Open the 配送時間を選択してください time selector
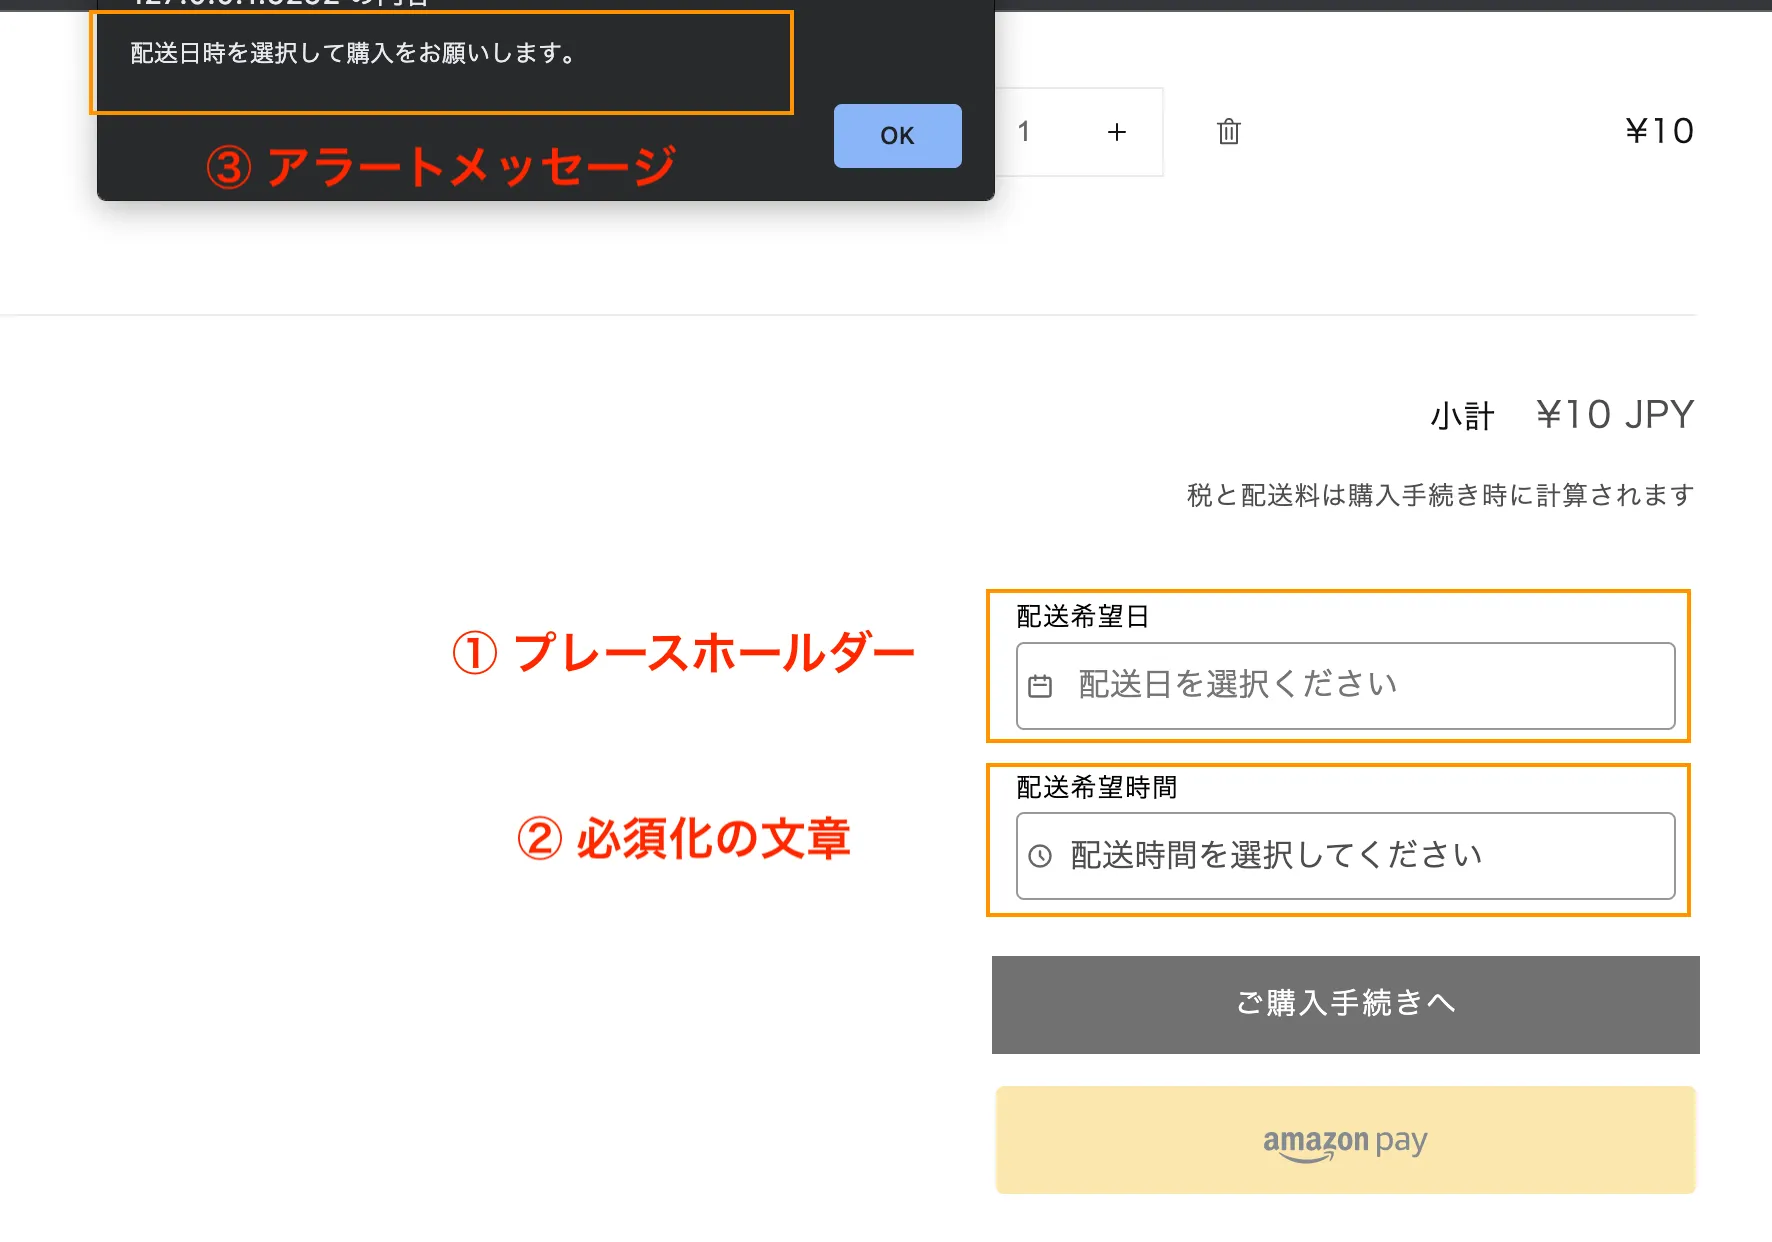Screen dimensions: 1772x1242 tap(1345, 856)
